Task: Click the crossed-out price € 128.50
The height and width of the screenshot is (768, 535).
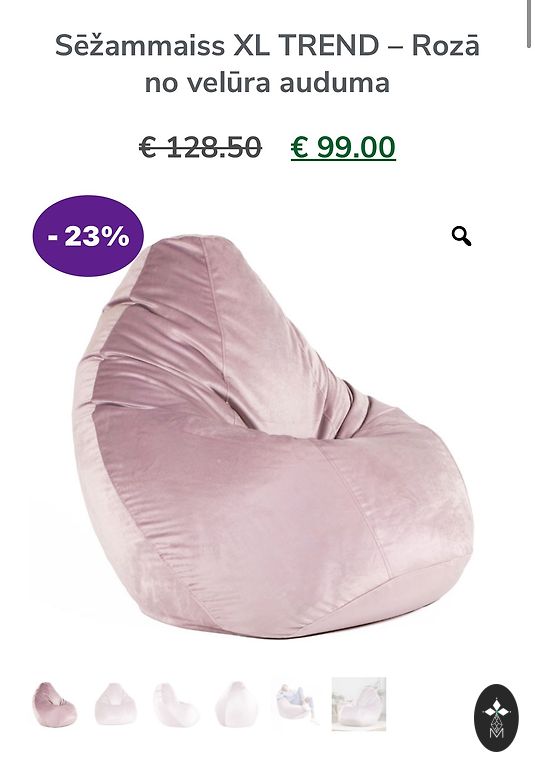Action: (200, 147)
